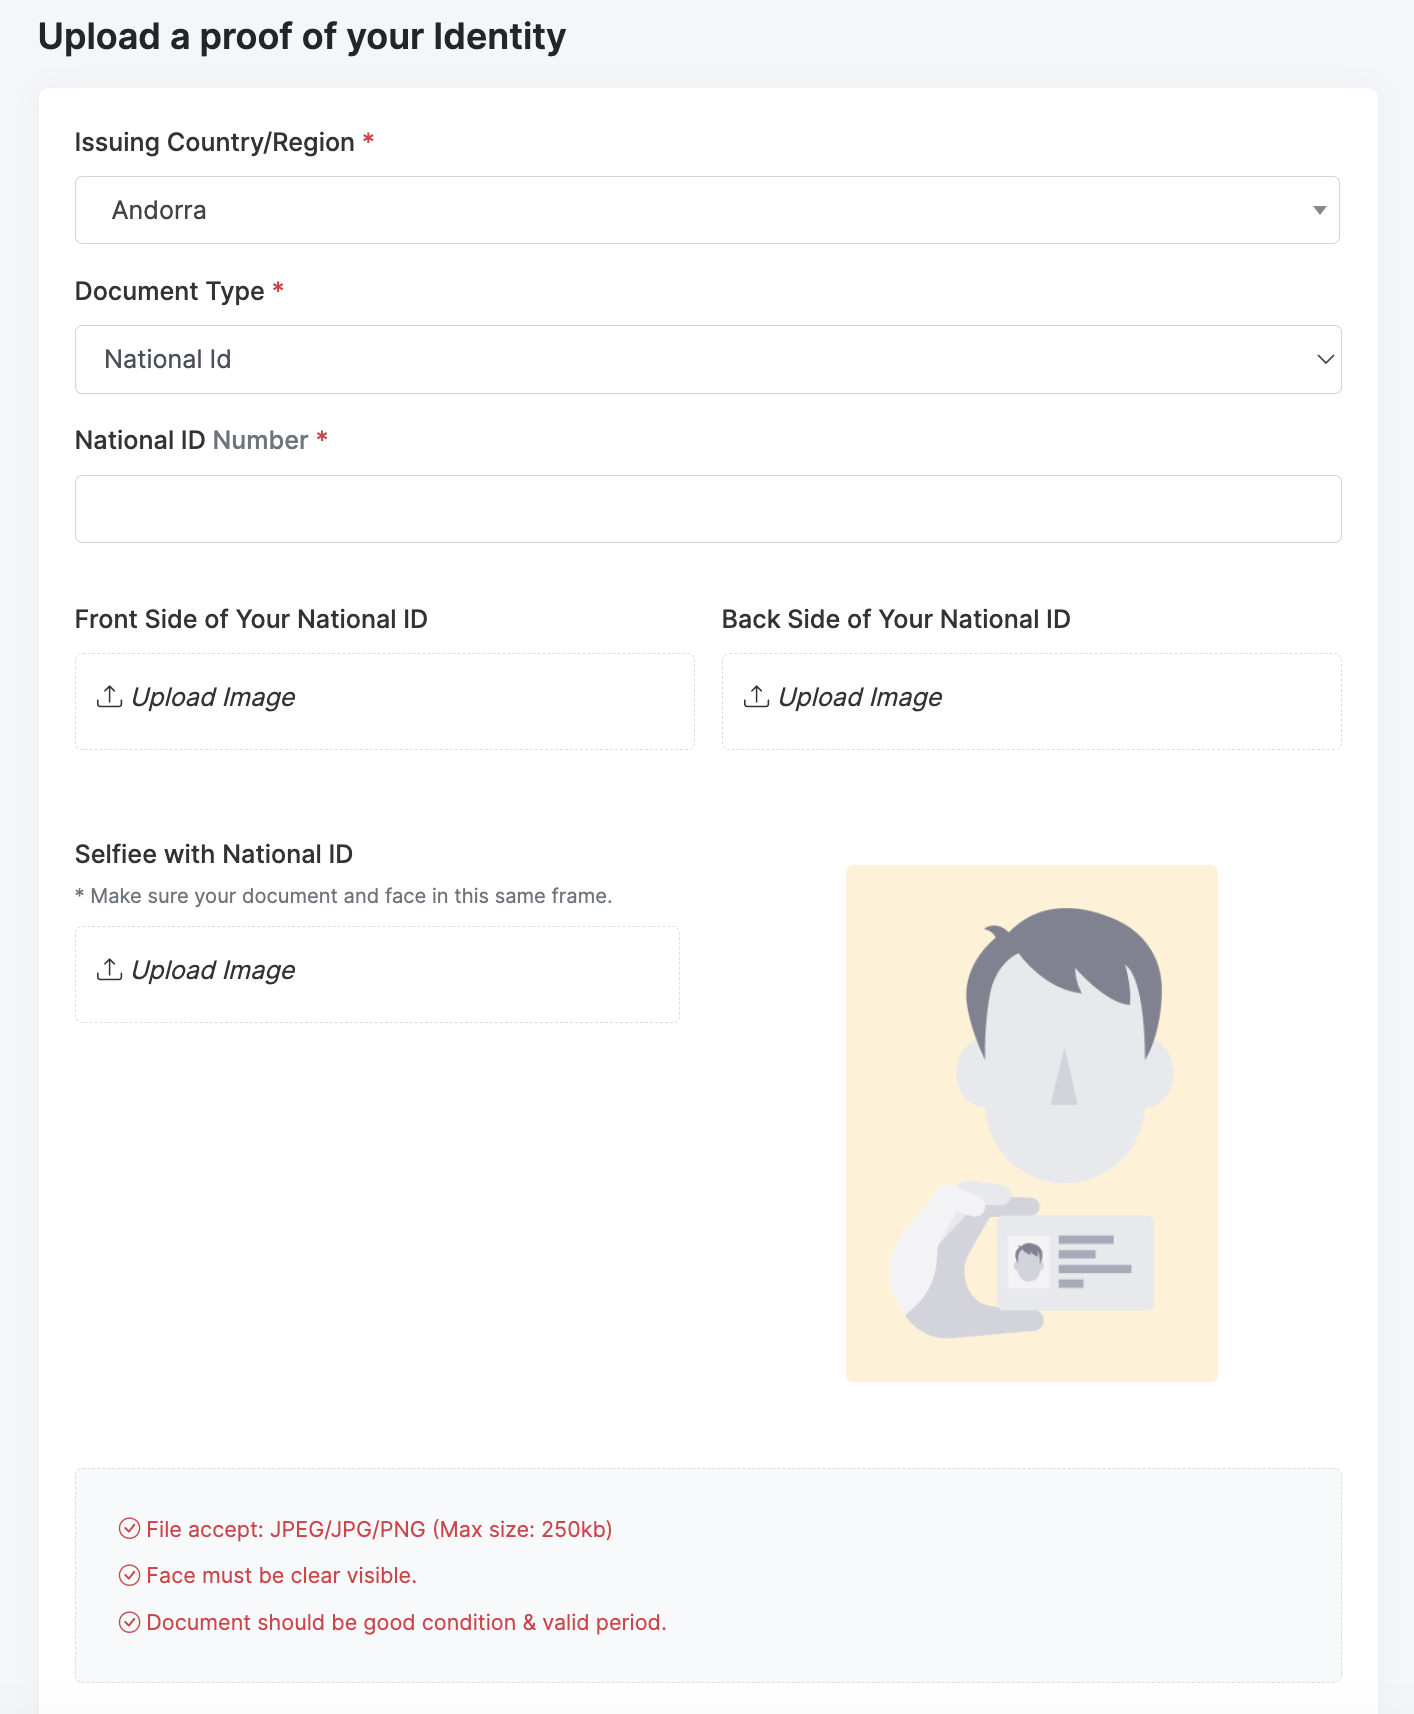The height and width of the screenshot is (1714, 1414).
Task: Click check-circle icon beside Document condition note
Action: 129,1622
